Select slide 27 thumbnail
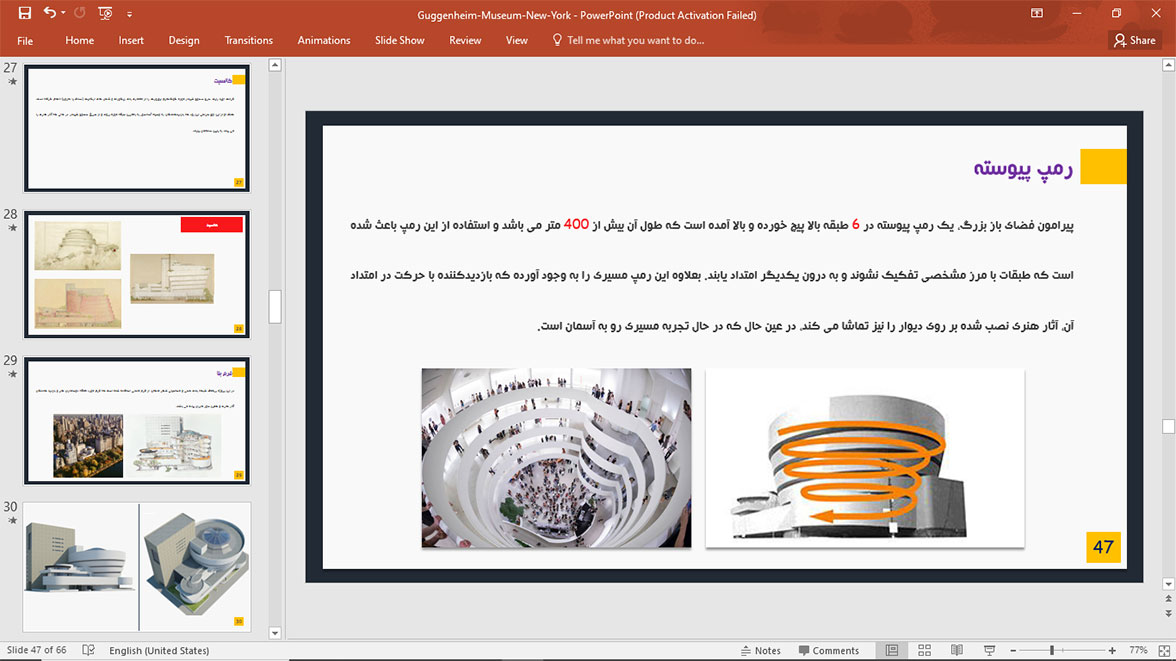 coord(136,128)
